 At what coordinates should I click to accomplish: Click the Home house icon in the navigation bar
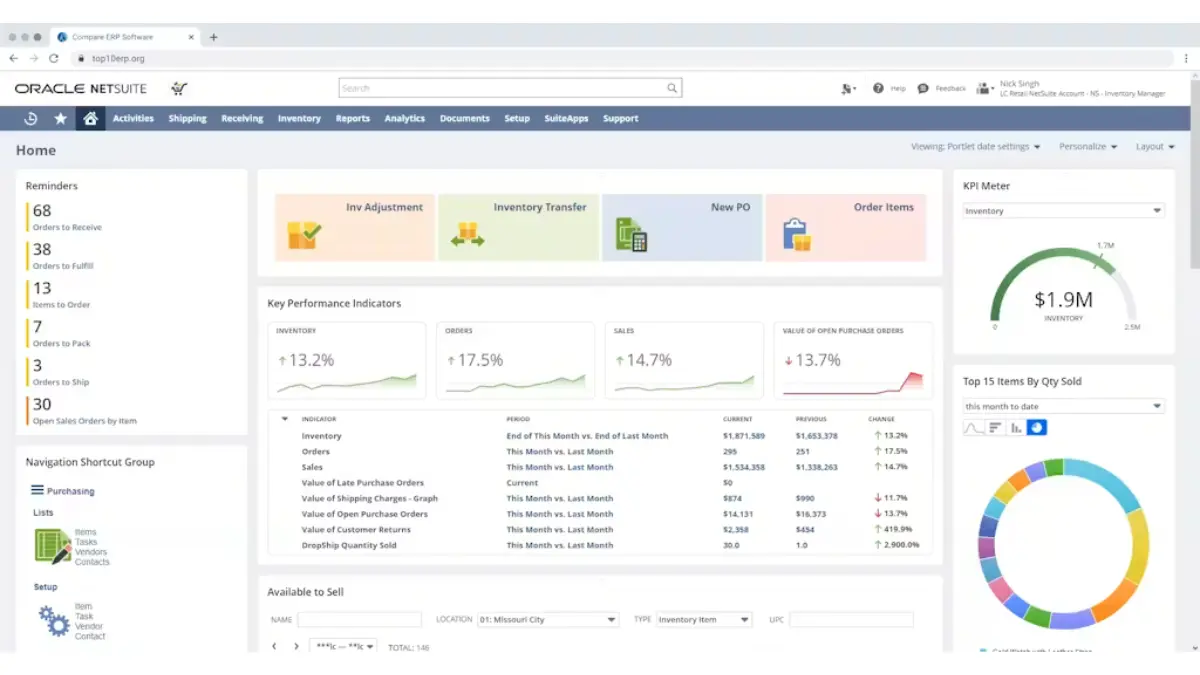[89, 118]
